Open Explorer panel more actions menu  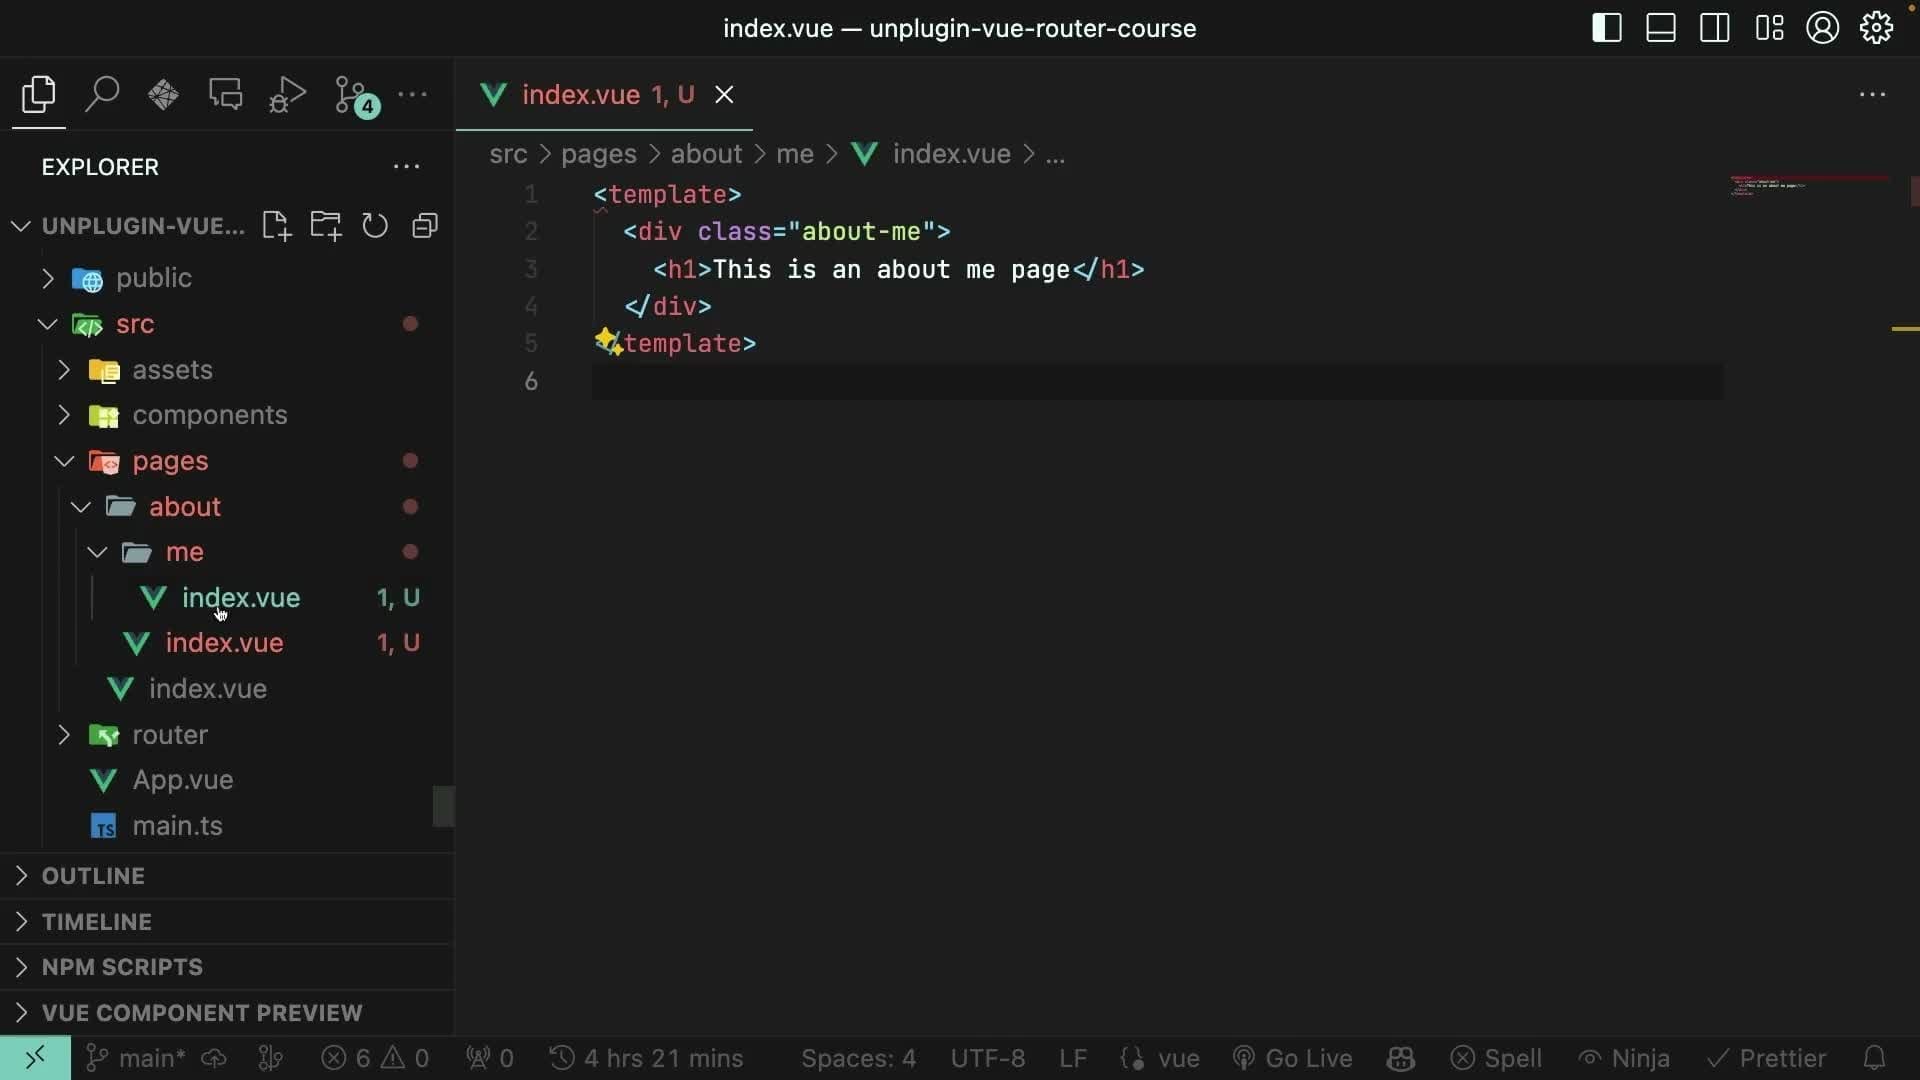(406, 167)
